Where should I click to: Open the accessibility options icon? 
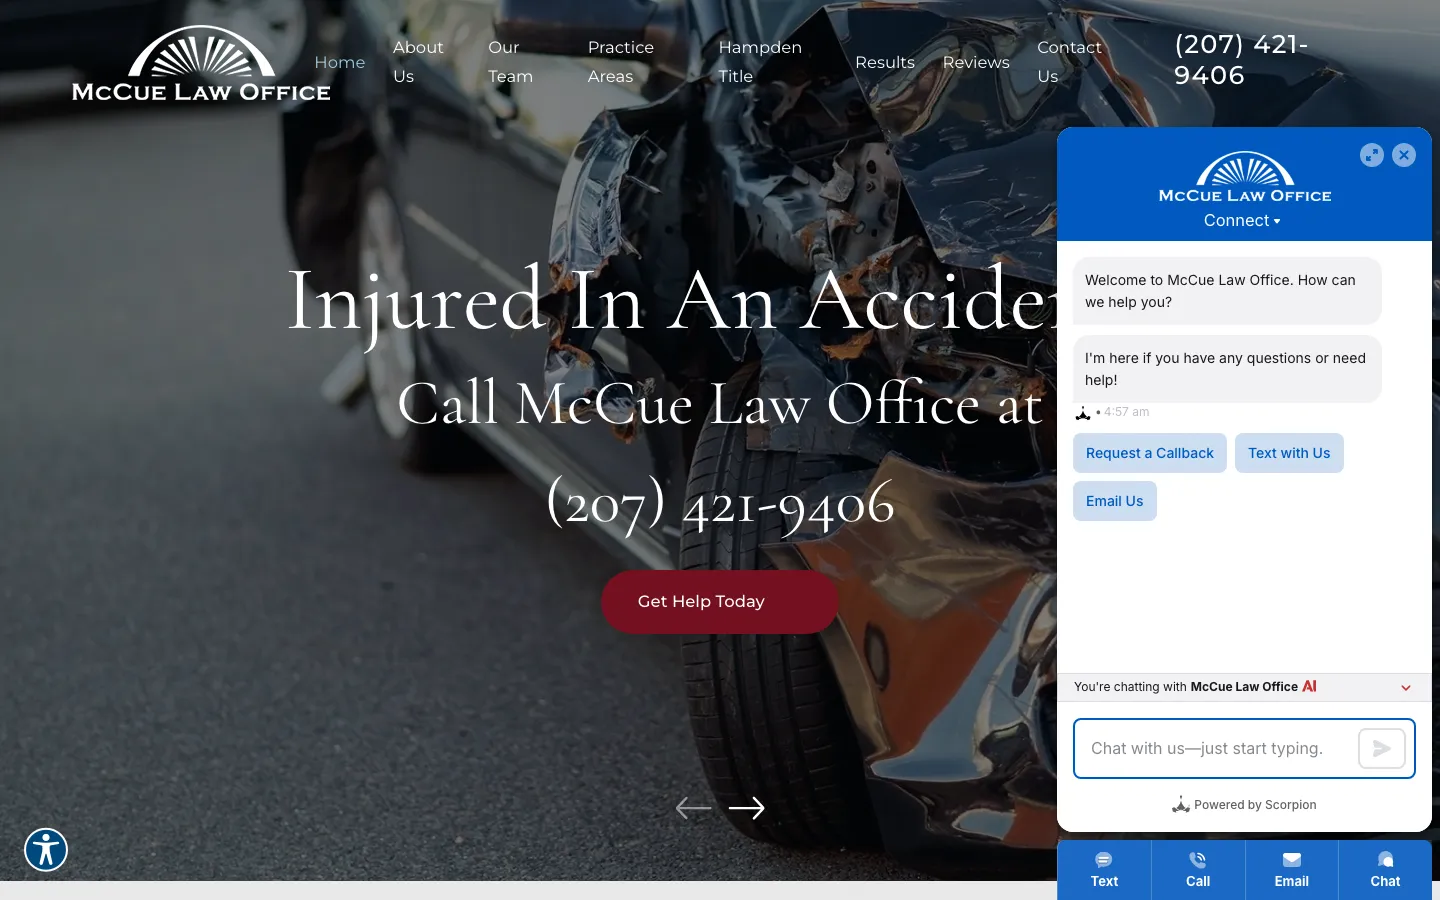click(46, 850)
